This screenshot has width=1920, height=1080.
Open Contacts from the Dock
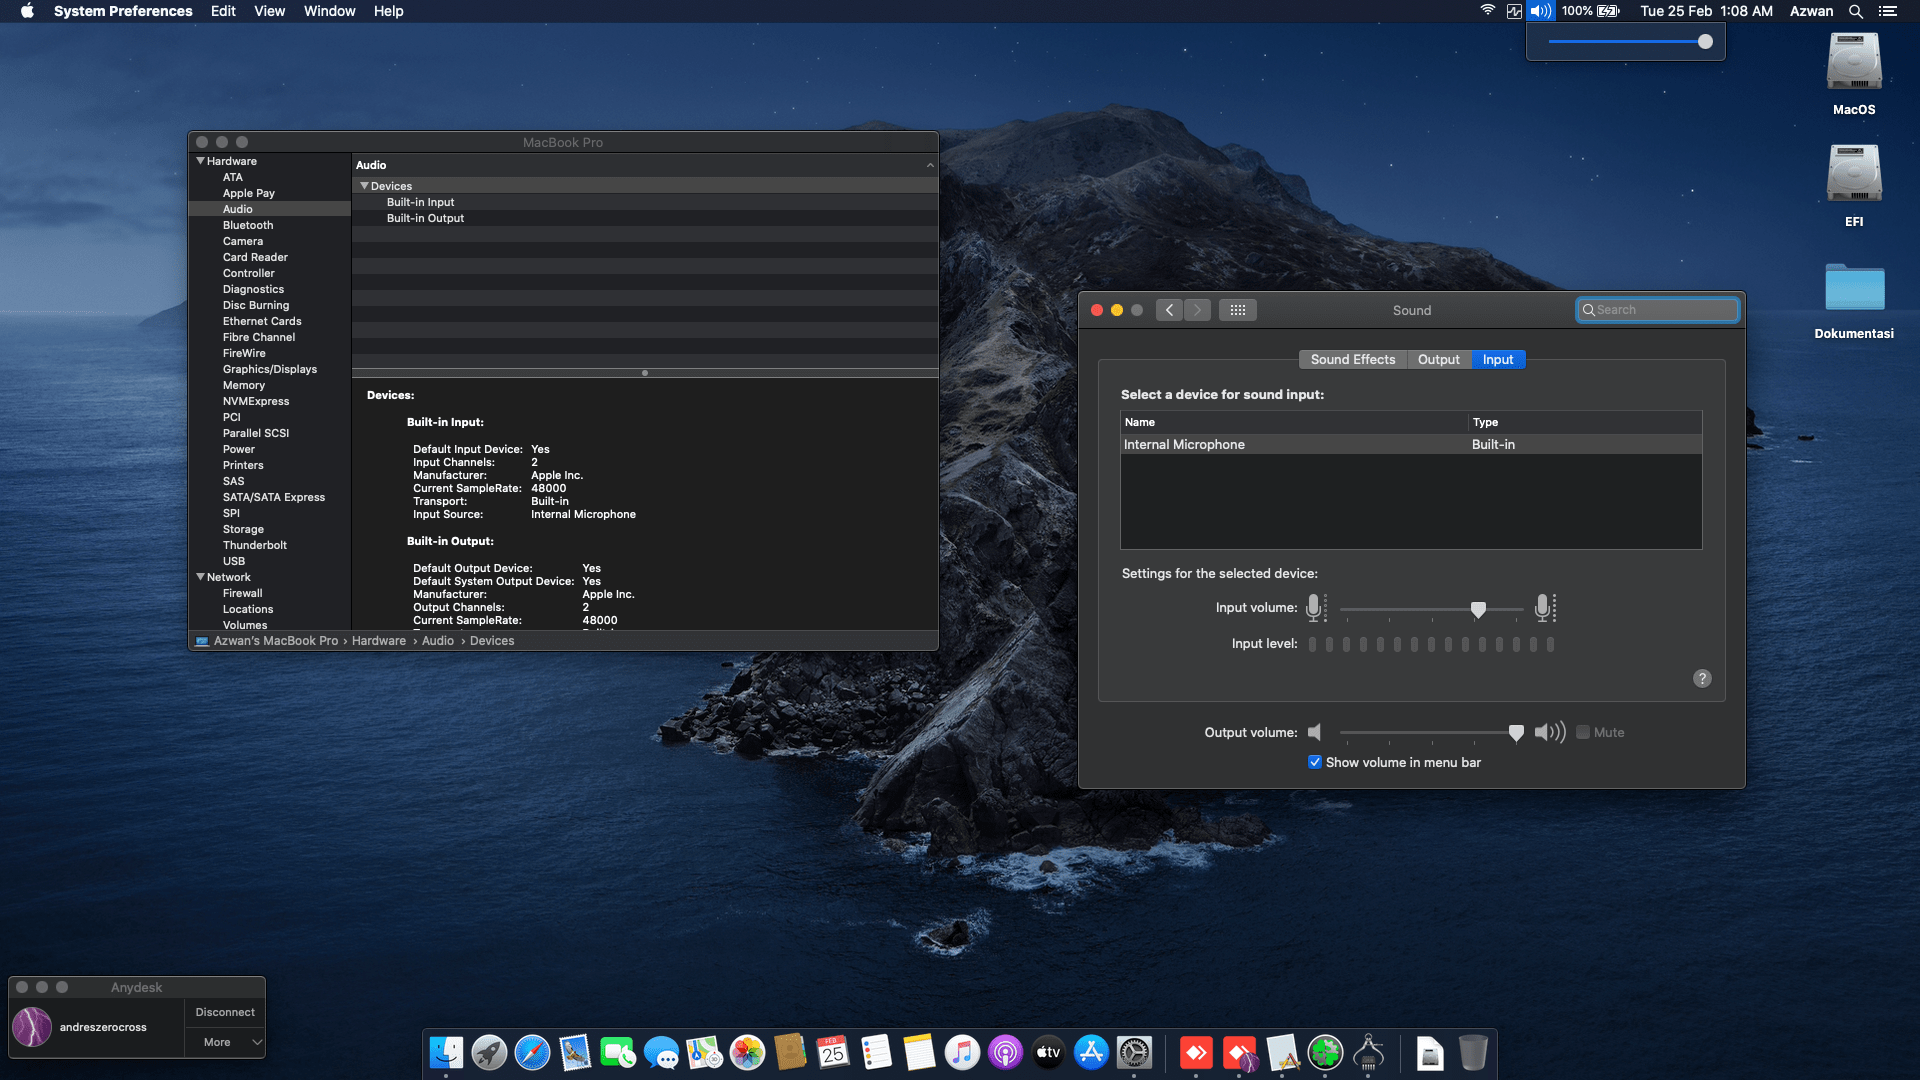point(790,1053)
